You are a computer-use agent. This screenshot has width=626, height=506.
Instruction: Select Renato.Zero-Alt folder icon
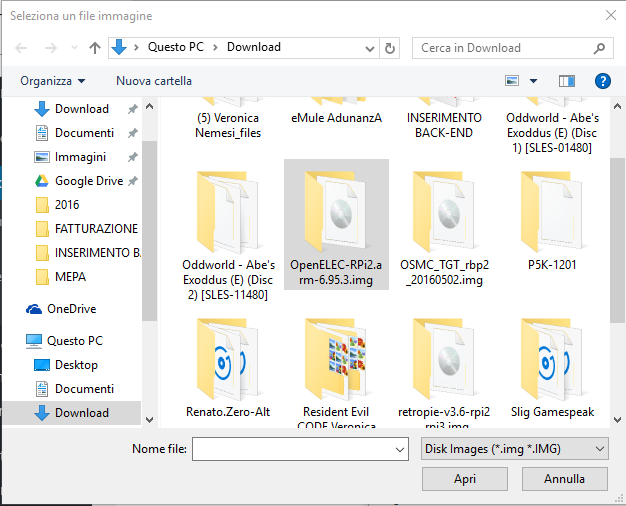point(228,359)
